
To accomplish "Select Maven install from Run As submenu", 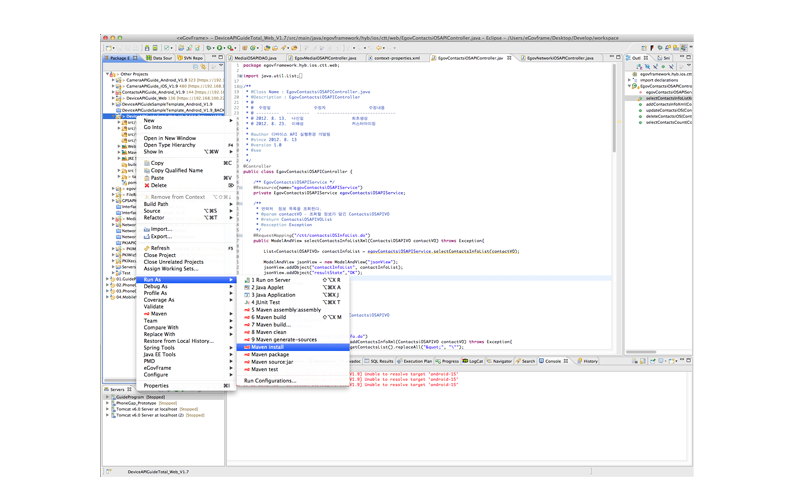I will click(268, 347).
